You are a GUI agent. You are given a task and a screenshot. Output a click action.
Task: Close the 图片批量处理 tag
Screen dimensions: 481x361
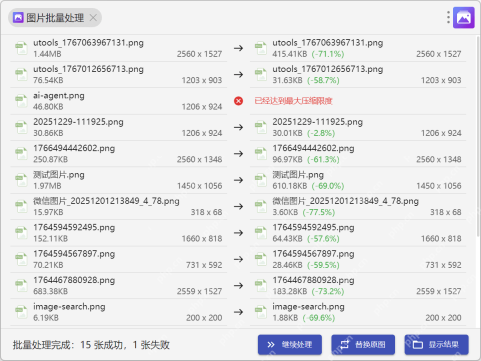[x=93, y=18]
